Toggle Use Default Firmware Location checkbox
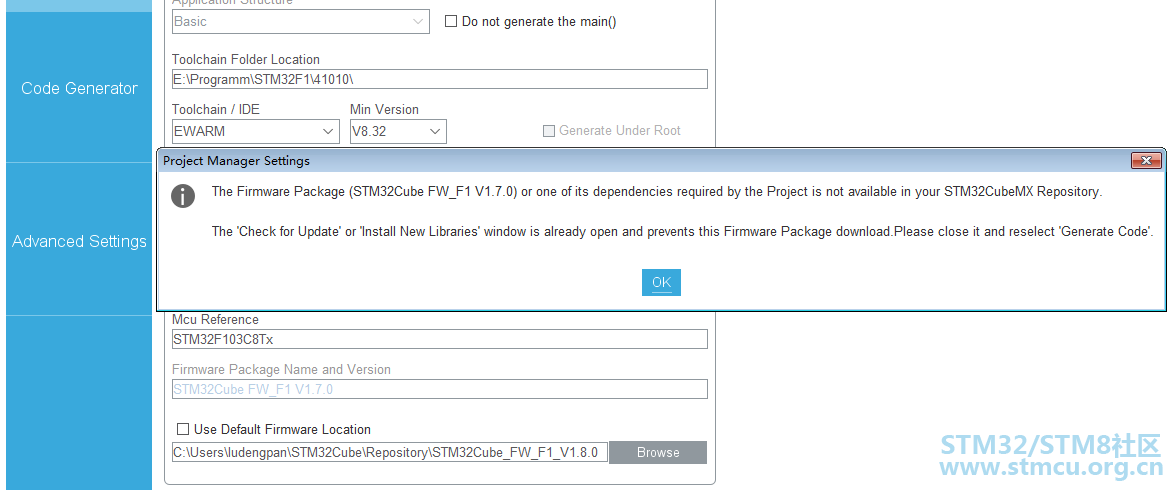This screenshot has height=490, width=1172. coord(182,429)
